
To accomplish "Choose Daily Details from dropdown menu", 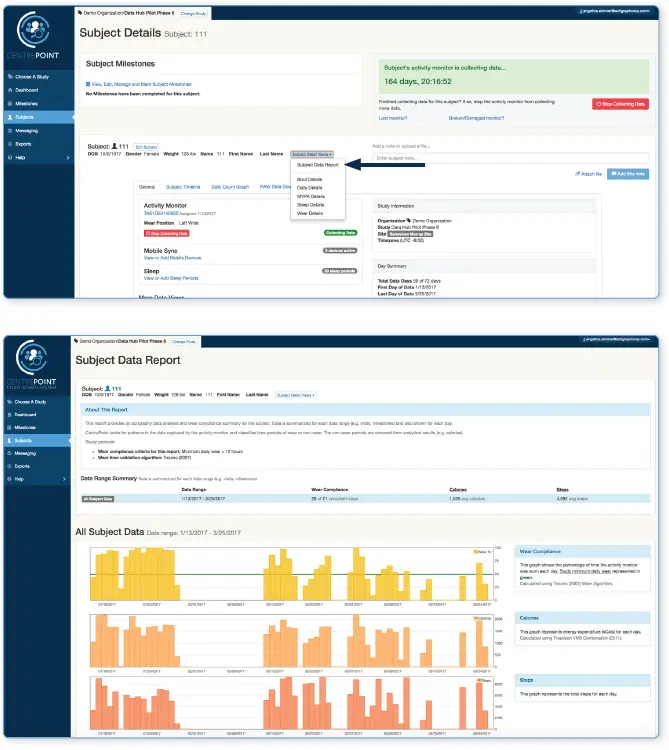I will [x=309, y=188].
